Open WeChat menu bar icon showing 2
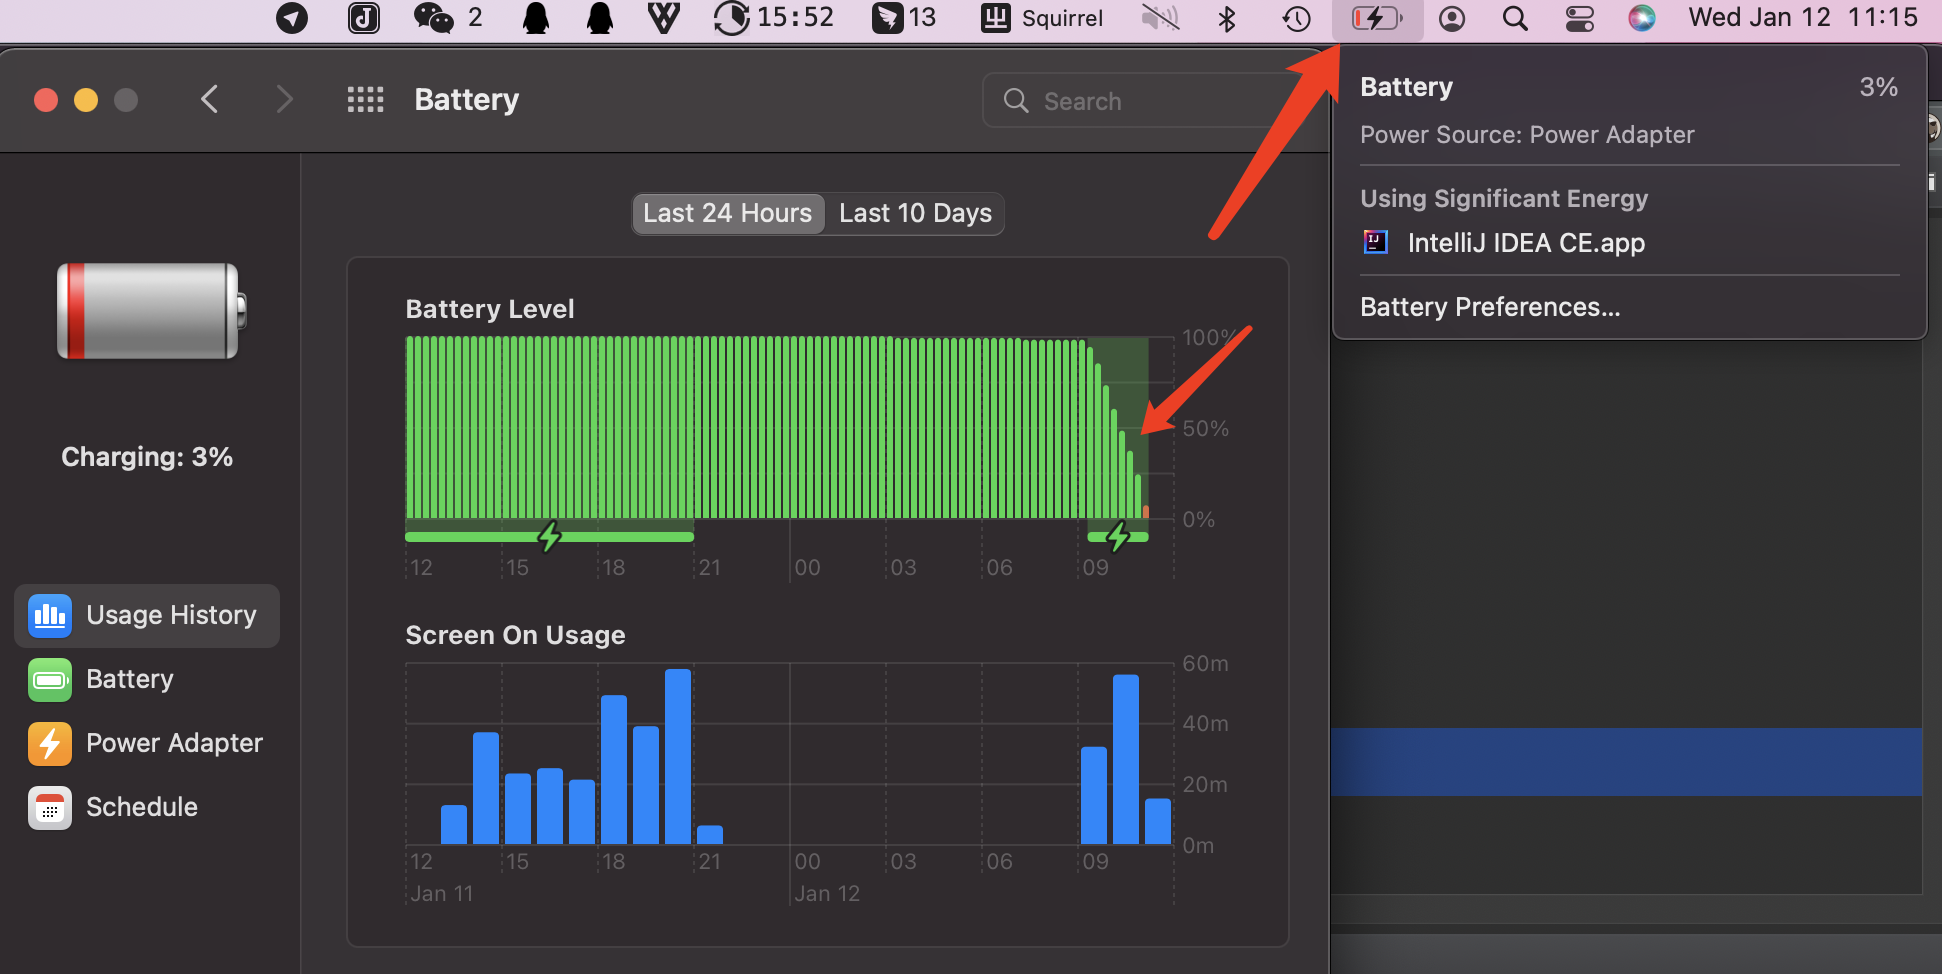This screenshot has width=1942, height=974. pos(448,18)
